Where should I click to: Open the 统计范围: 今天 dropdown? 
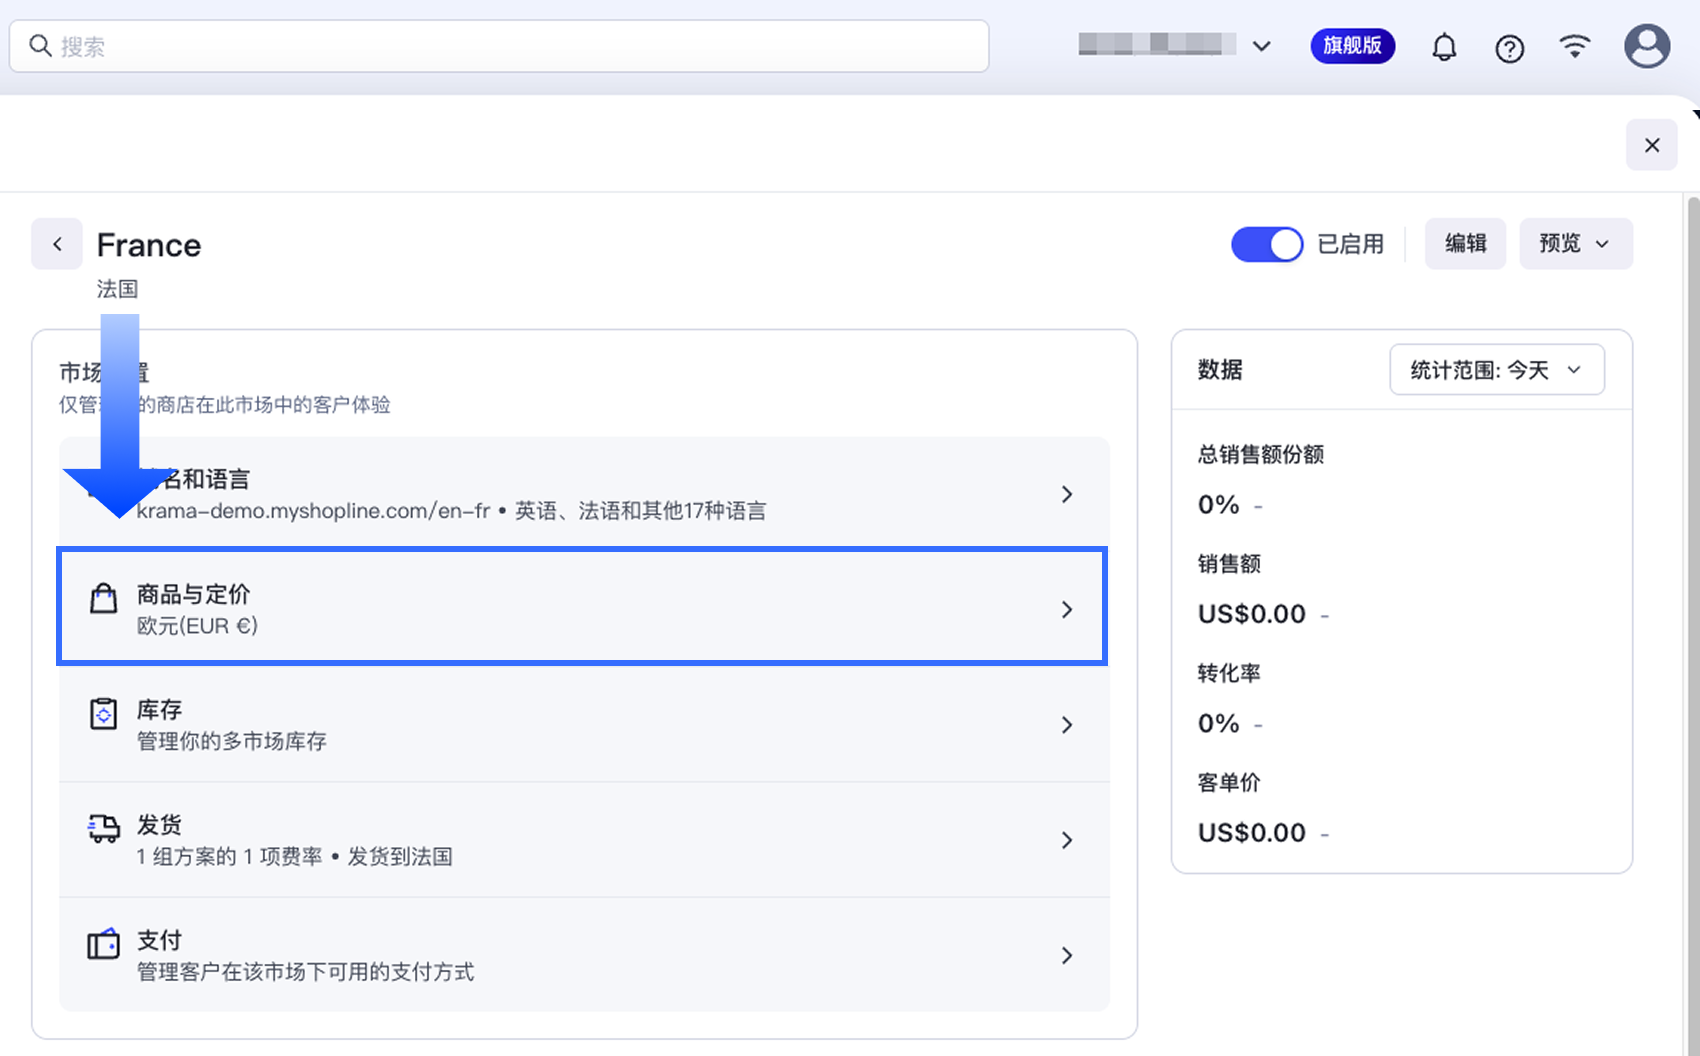coord(1496,370)
